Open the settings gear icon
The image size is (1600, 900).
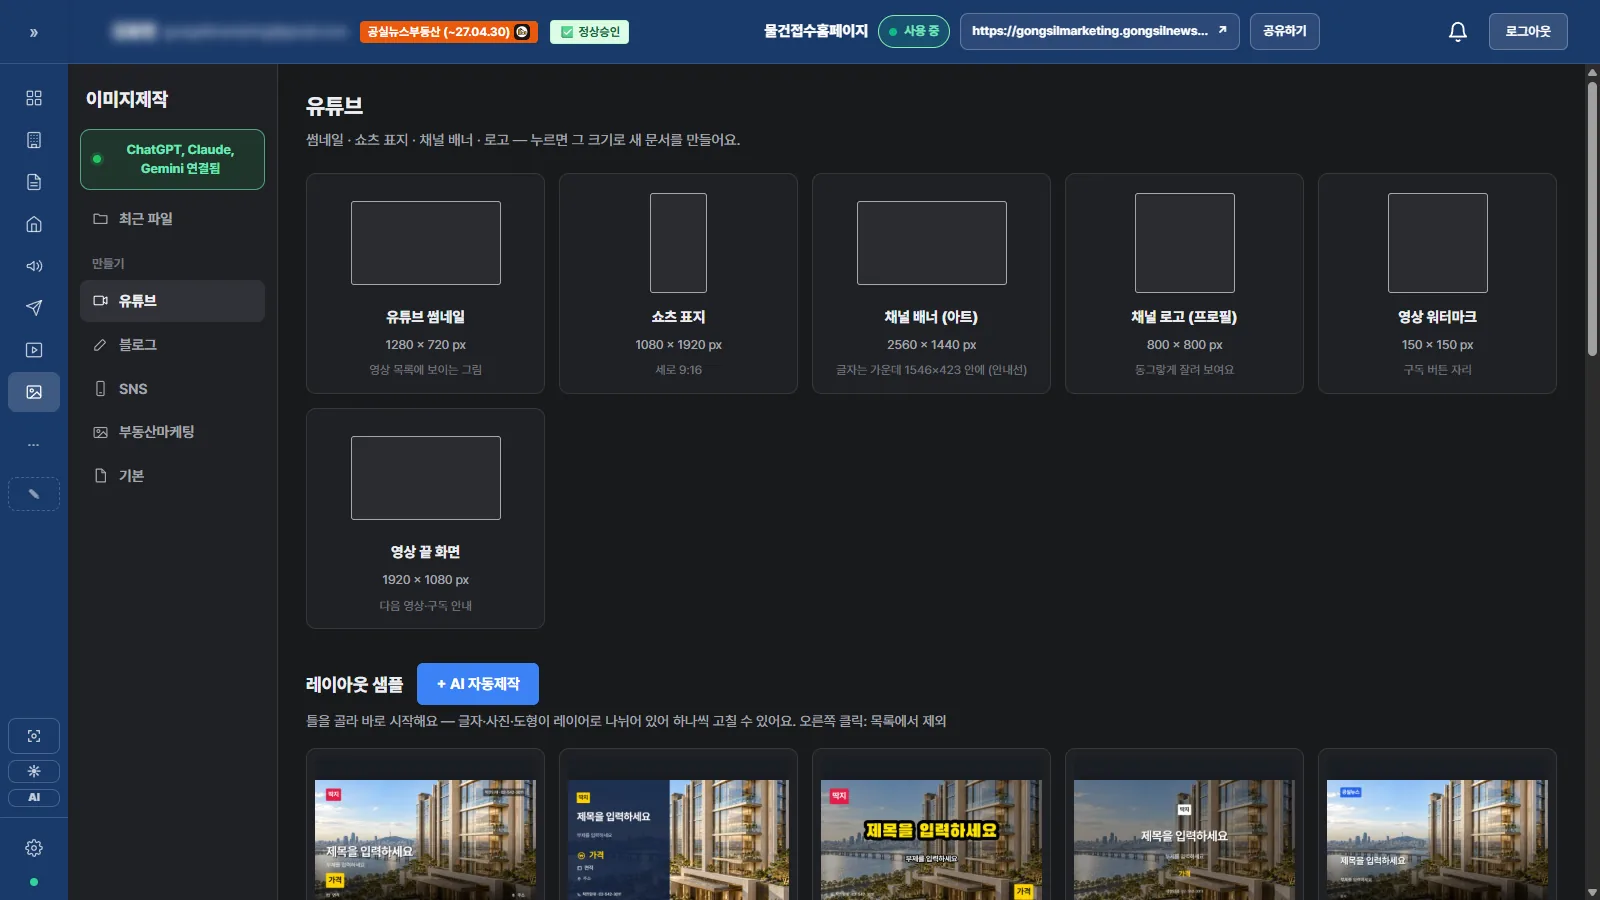coord(34,848)
